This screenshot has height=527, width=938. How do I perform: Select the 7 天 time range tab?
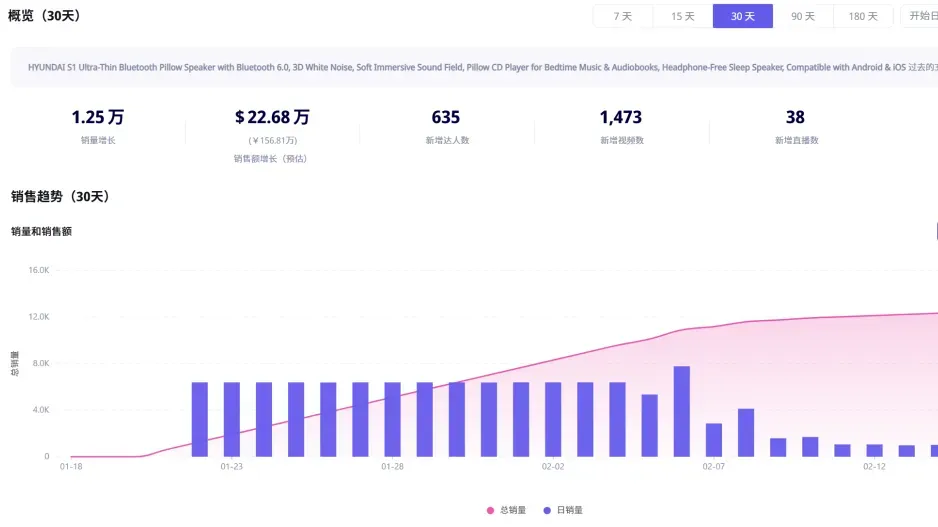click(x=623, y=16)
